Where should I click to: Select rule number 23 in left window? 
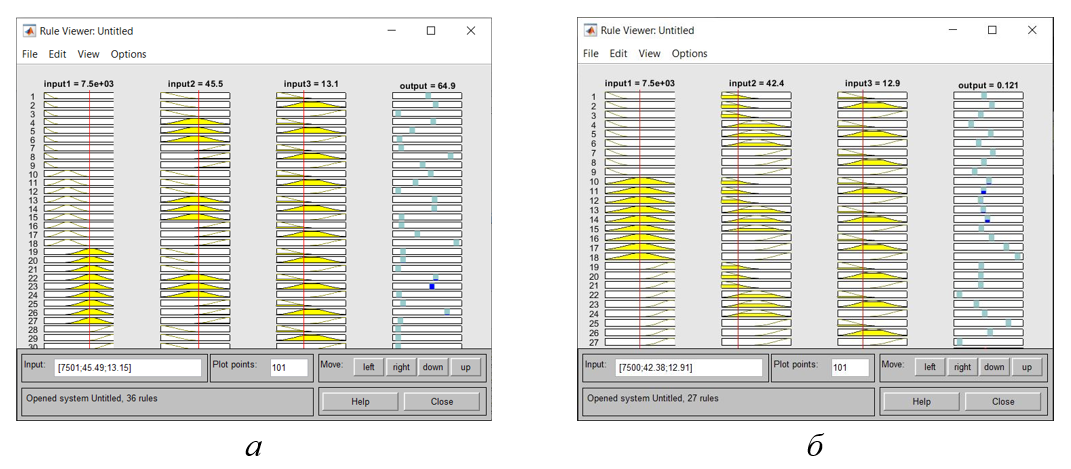[x=32, y=286]
